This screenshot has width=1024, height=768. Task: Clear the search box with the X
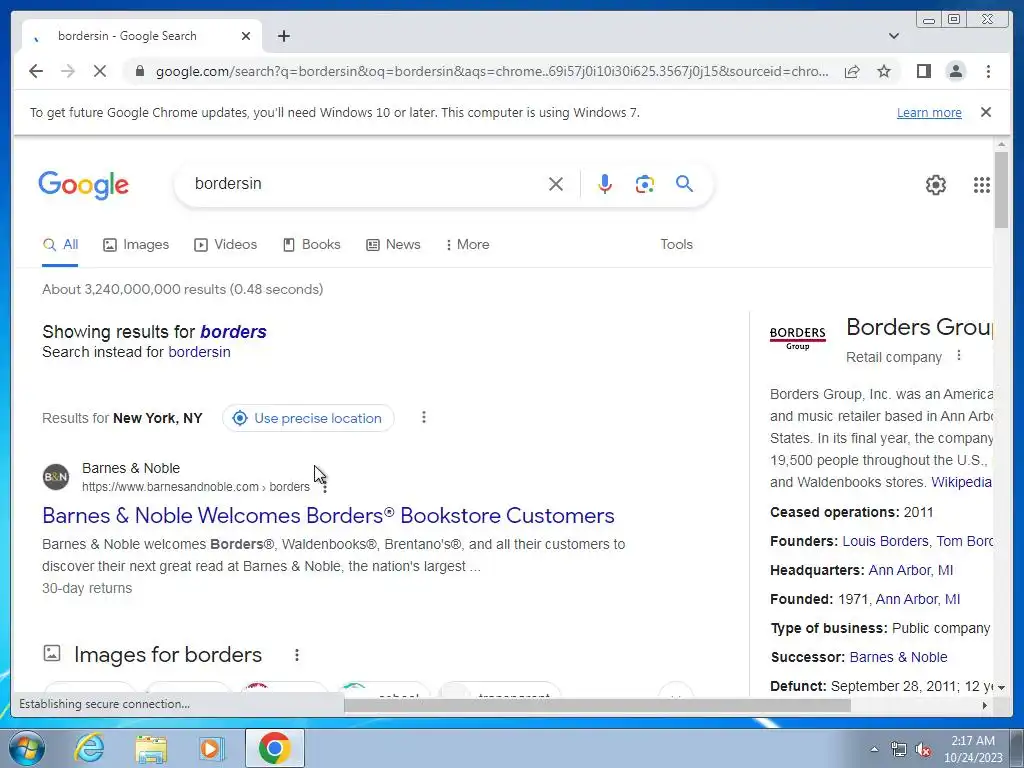(556, 184)
